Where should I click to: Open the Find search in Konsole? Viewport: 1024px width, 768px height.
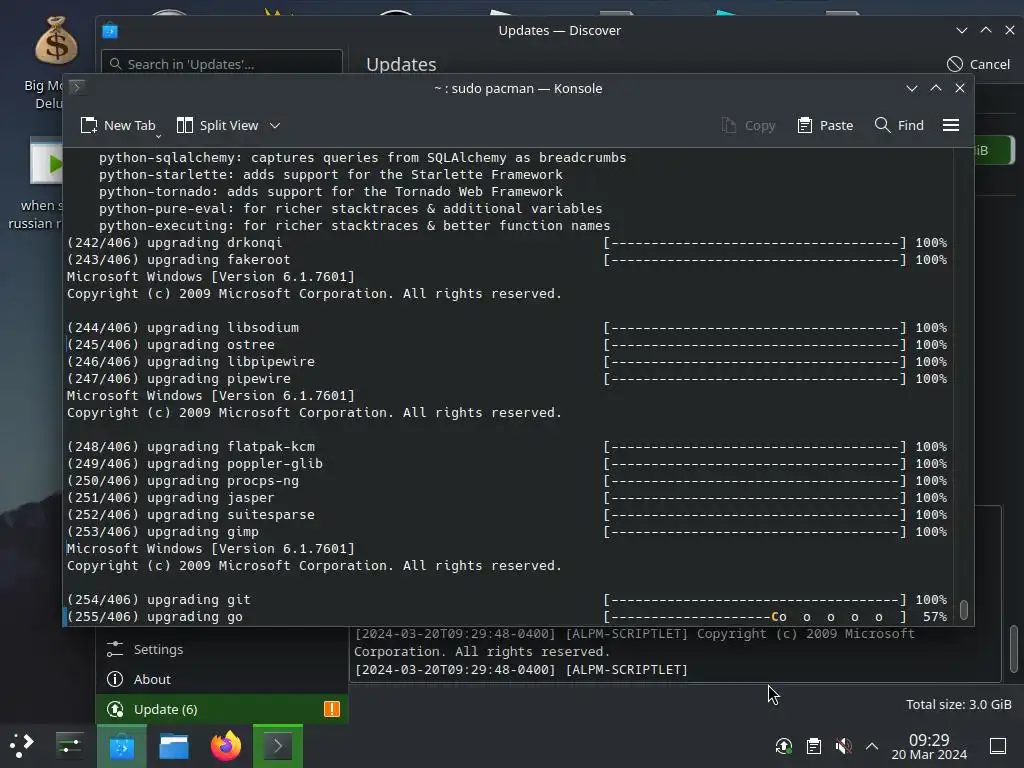point(899,125)
